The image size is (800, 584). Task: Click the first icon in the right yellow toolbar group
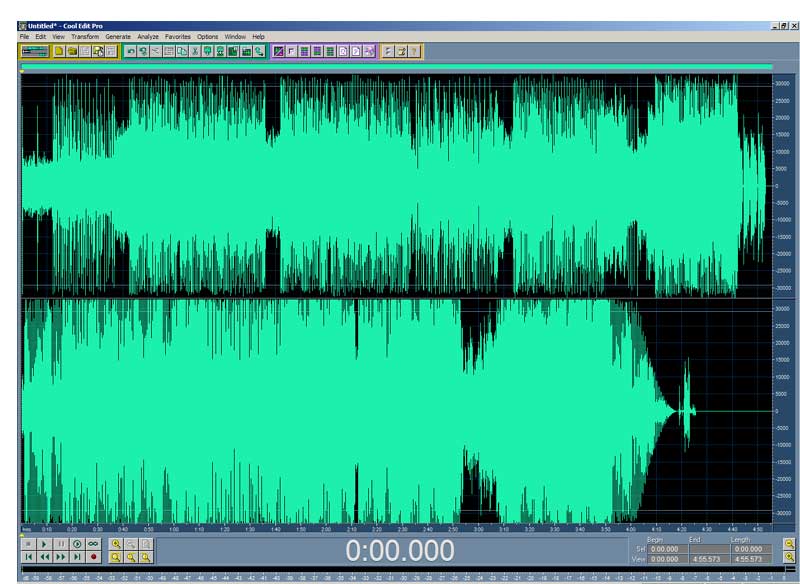[x=388, y=51]
